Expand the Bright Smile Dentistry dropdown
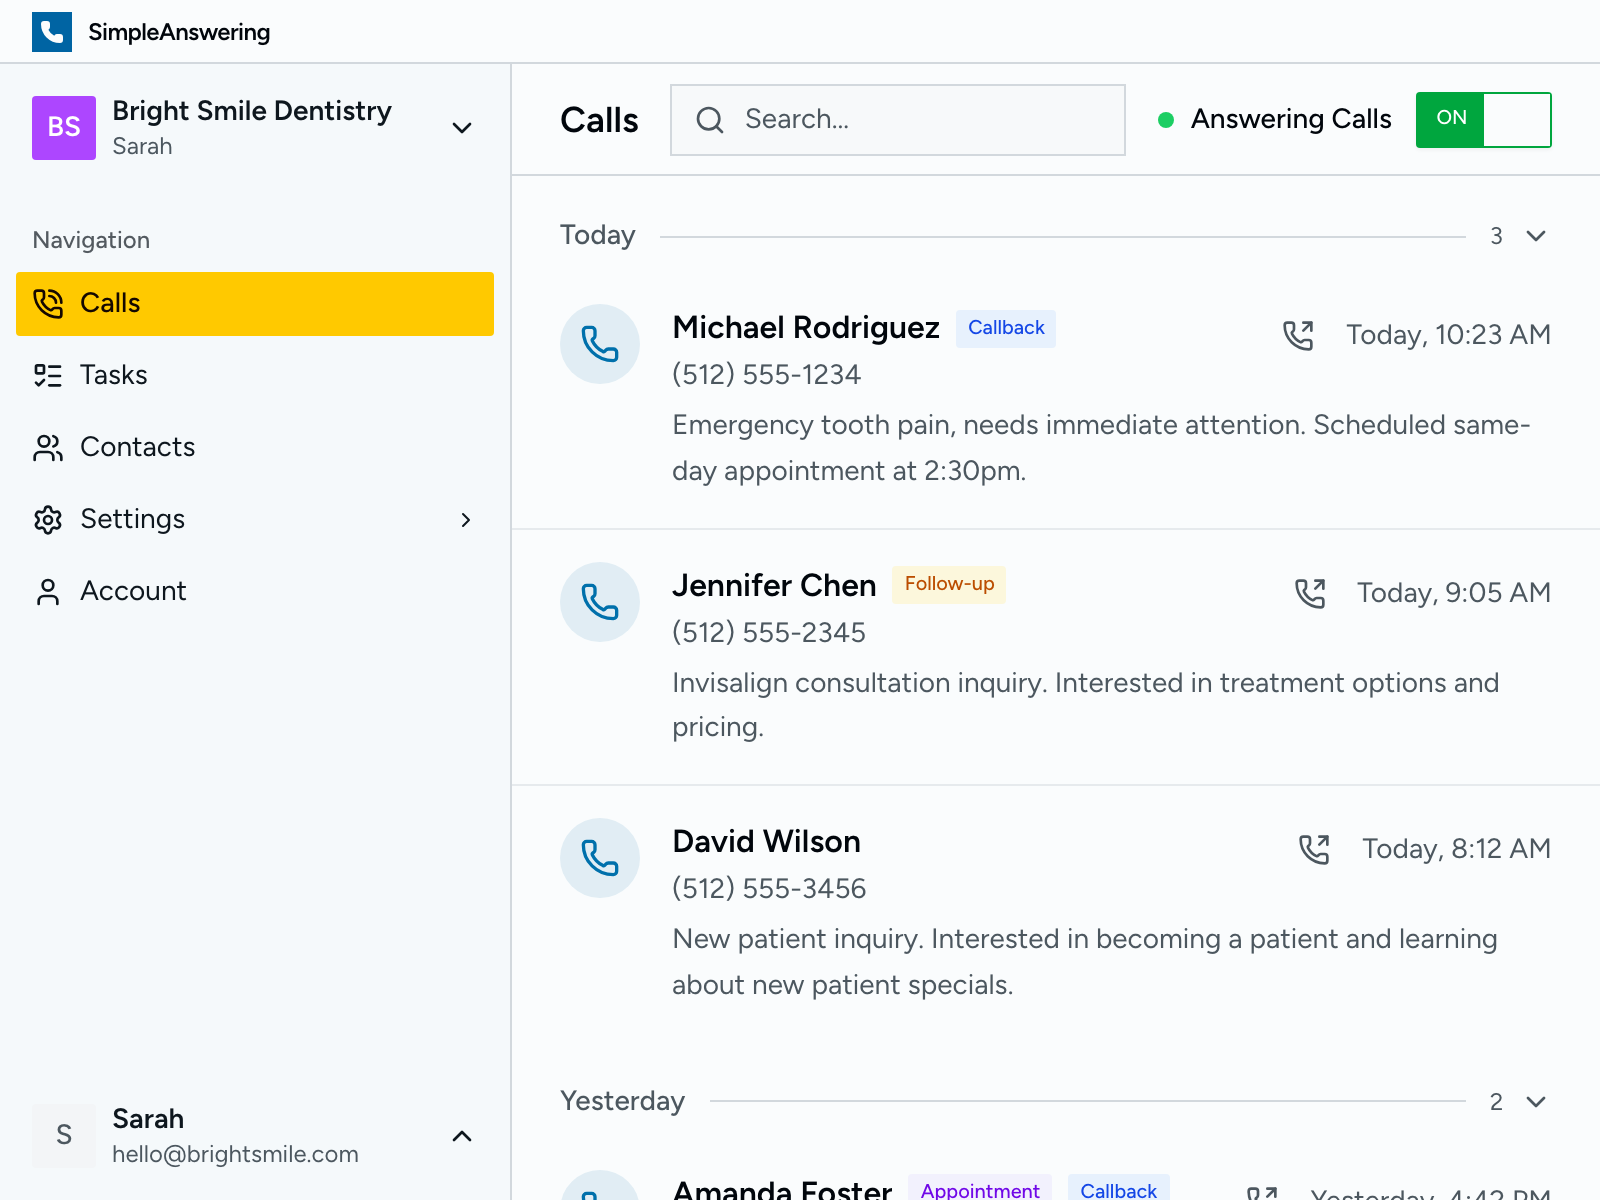Image resolution: width=1600 pixels, height=1200 pixels. (461, 128)
